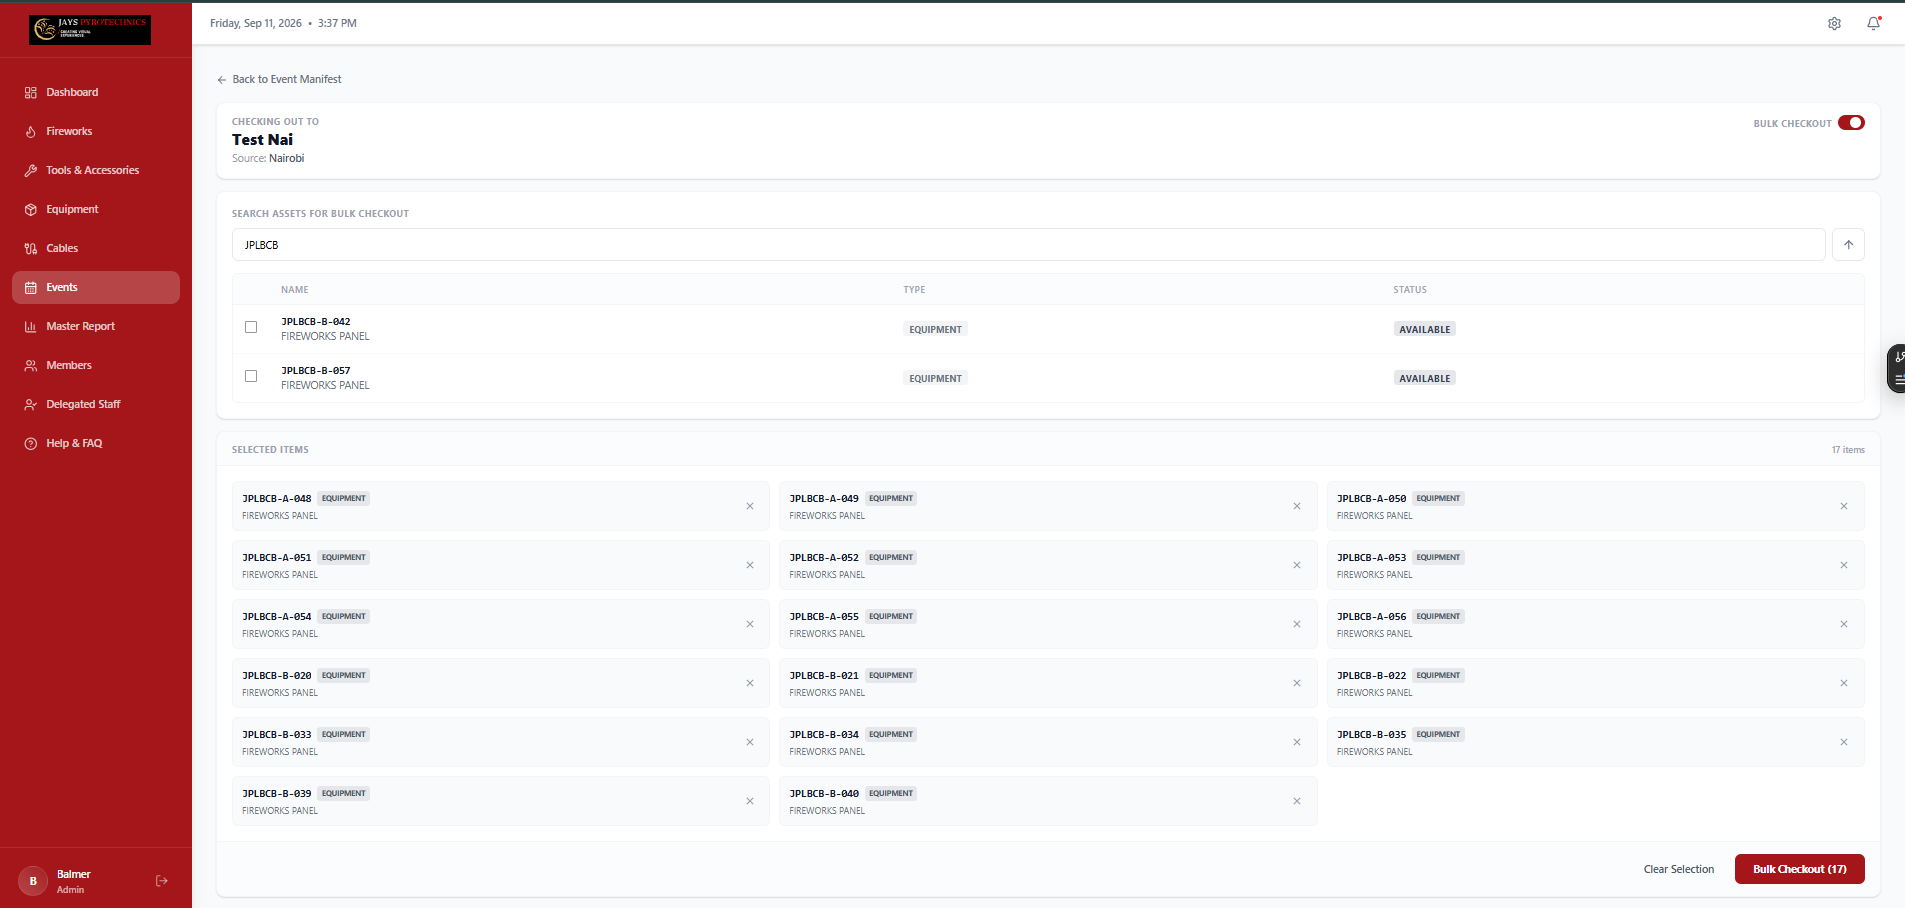The image size is (1905, 908).
Task: Deselect JPLBCB-A-054 using its X
Action: (750, 624)
